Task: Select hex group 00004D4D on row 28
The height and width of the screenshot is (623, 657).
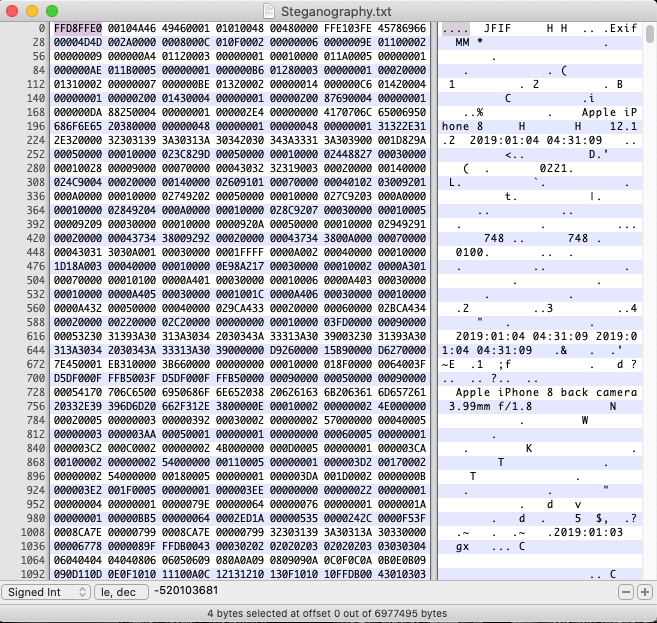Action: pyautogui.click(x=78, y=42)
